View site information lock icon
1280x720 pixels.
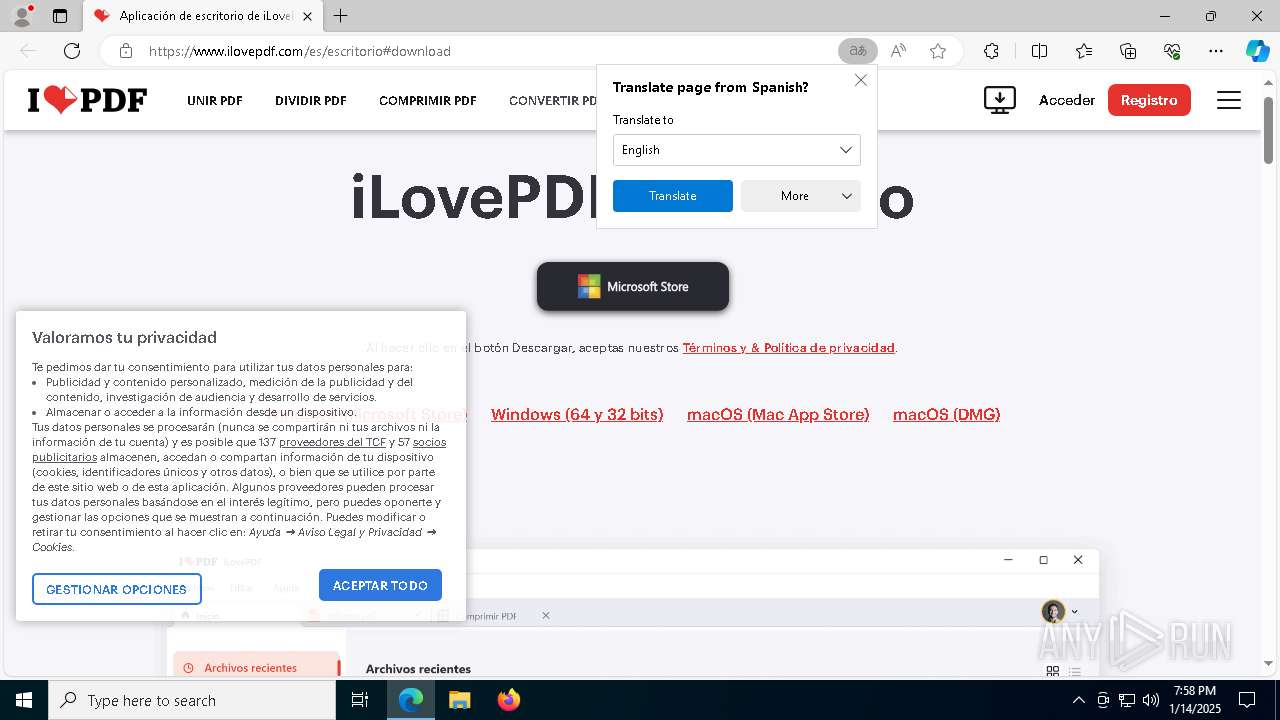pyautogui.click(x=125, y=51)
